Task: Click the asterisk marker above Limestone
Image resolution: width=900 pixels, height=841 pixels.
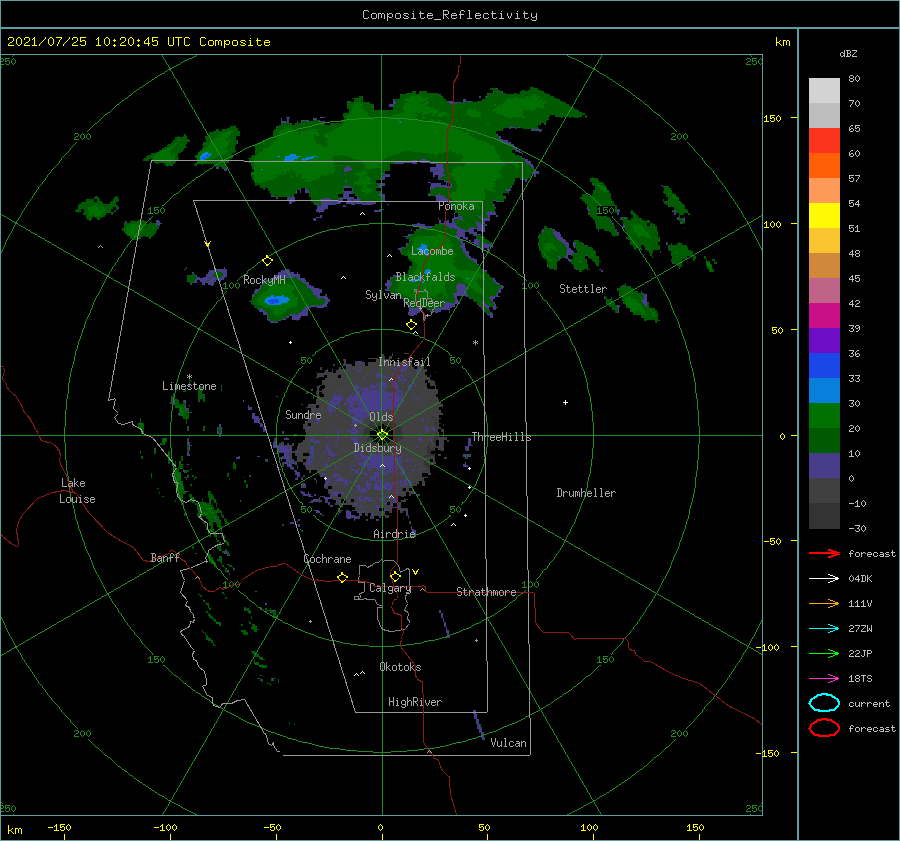Action: [x=189, y=377]
